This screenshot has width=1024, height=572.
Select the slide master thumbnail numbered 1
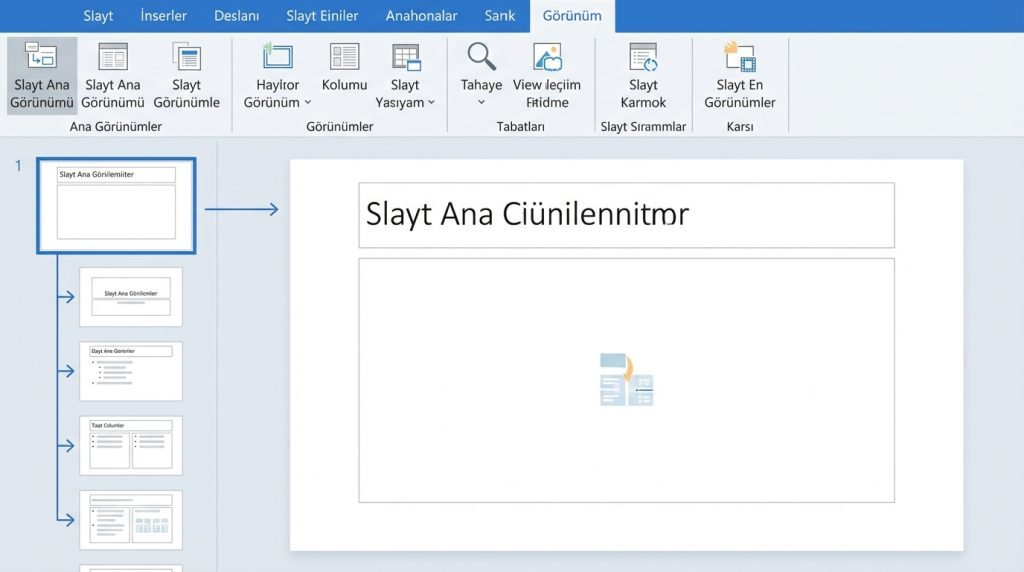(x=116, y=206)
